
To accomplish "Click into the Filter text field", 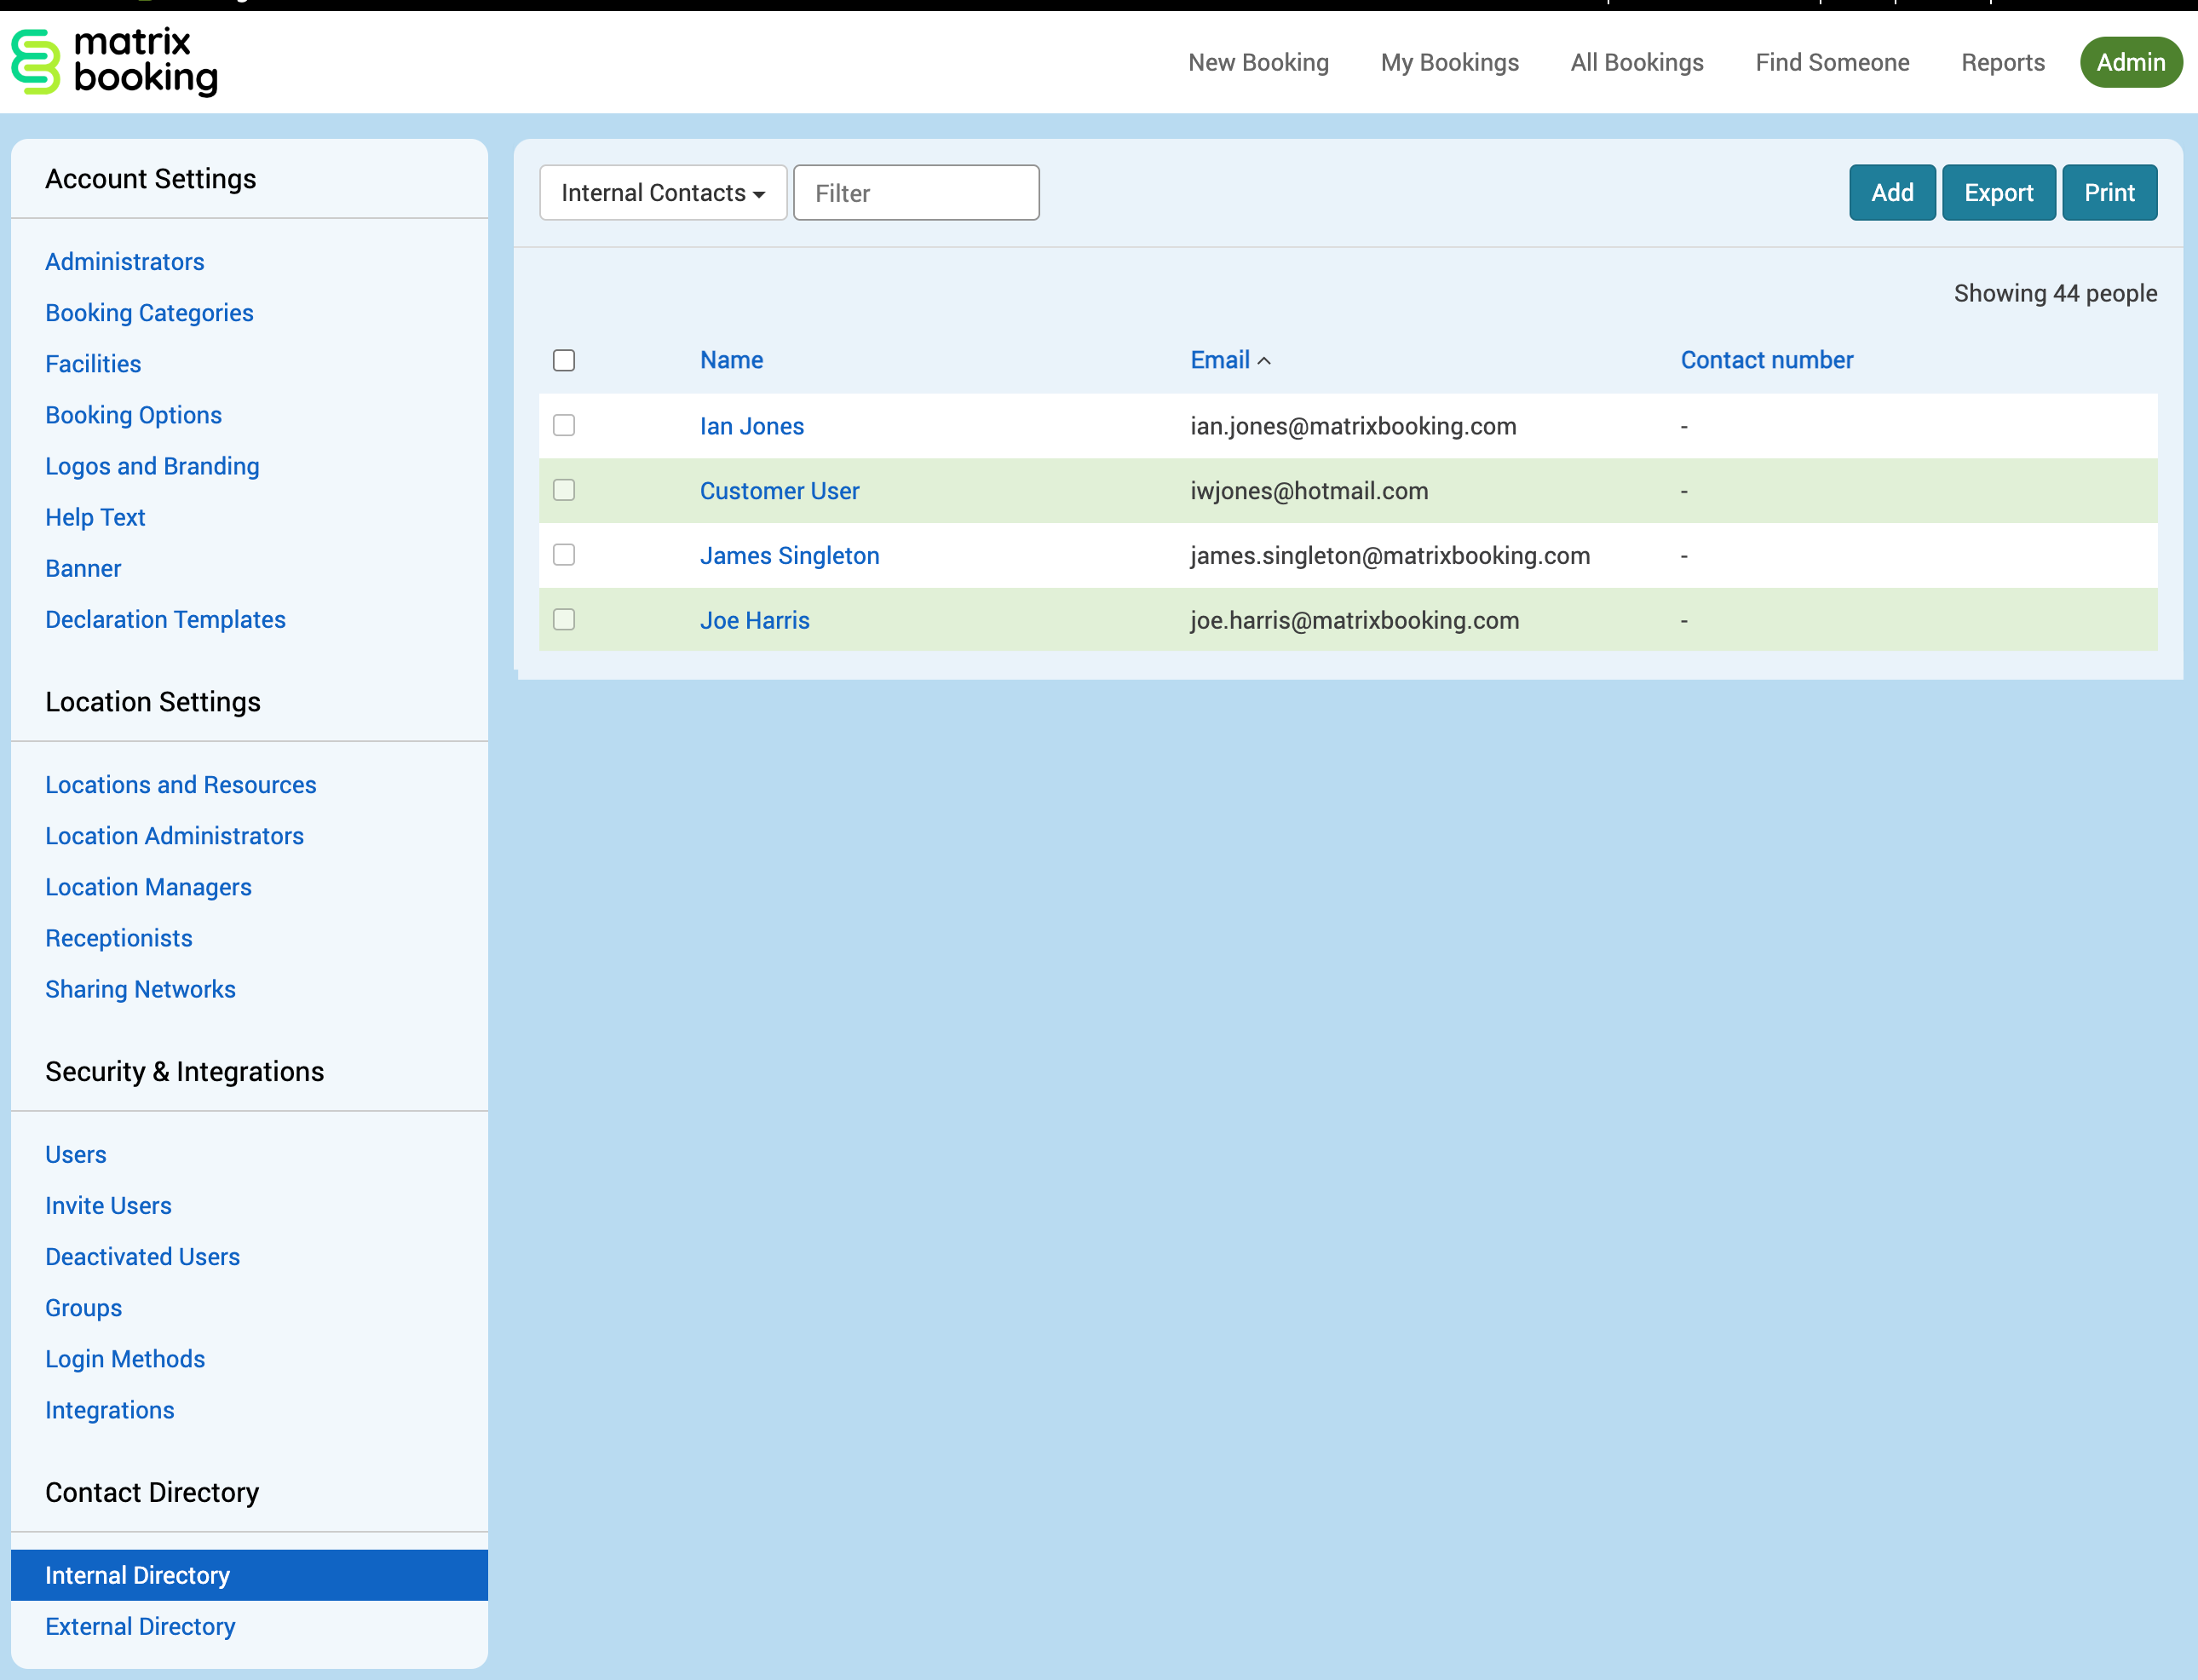I will (916, 193).
